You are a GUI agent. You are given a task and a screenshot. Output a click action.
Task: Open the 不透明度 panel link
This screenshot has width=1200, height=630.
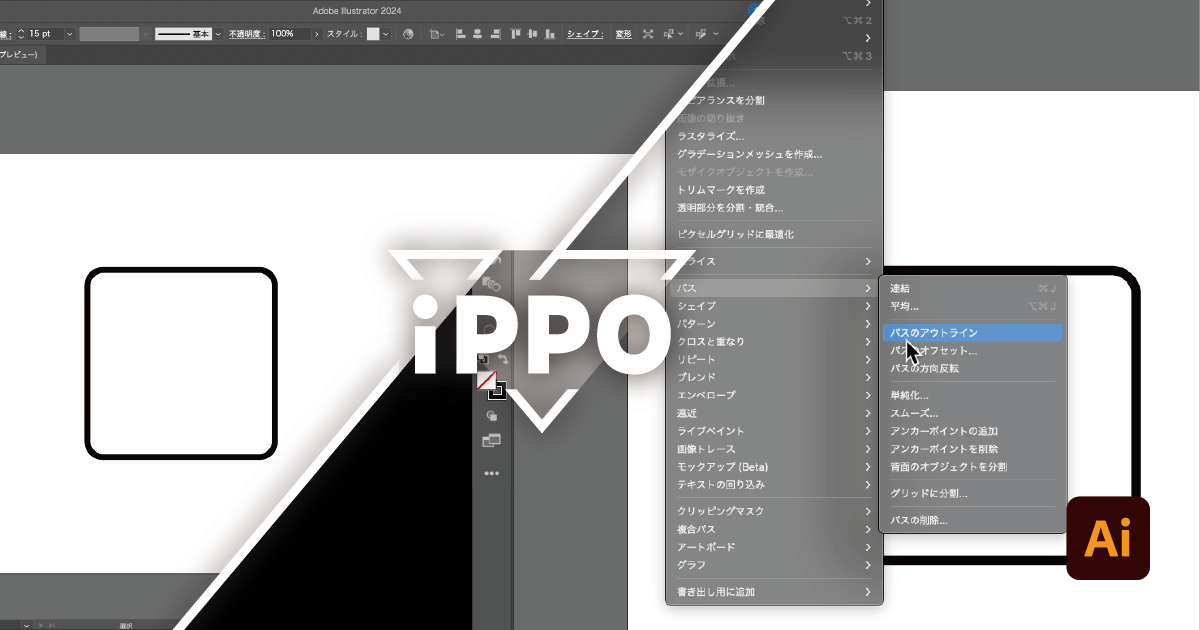point(246,34)
